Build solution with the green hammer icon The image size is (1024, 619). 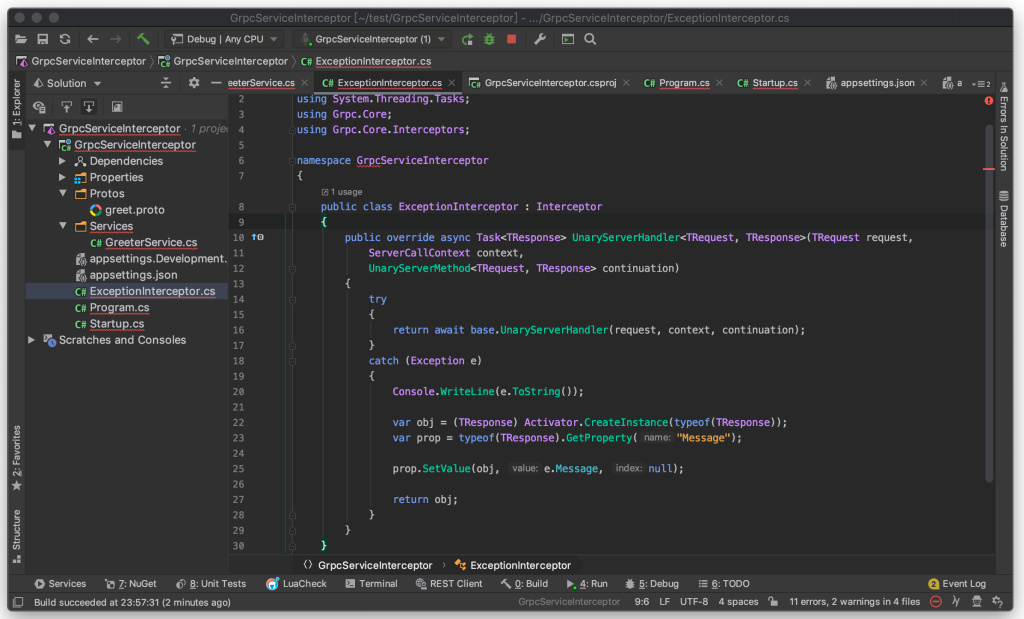tap(143, 39)
